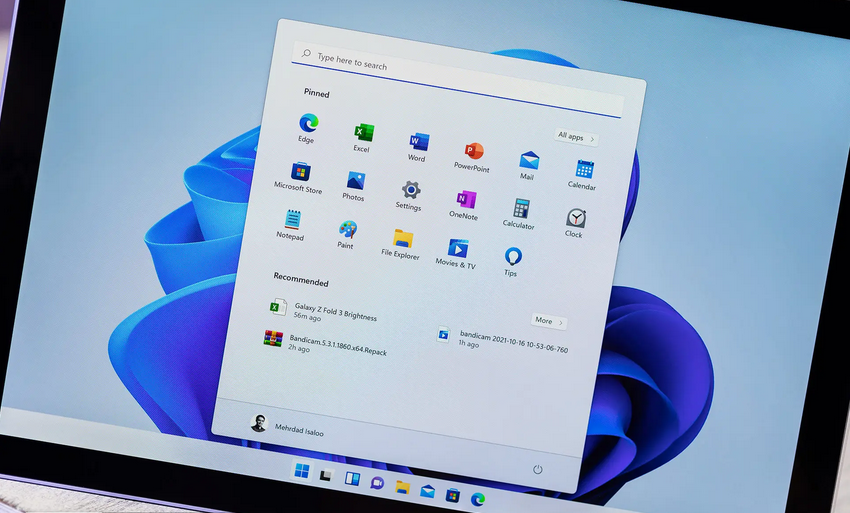Launch PowerPoint pinned app

pyautogui.click(x=473, y=157)
